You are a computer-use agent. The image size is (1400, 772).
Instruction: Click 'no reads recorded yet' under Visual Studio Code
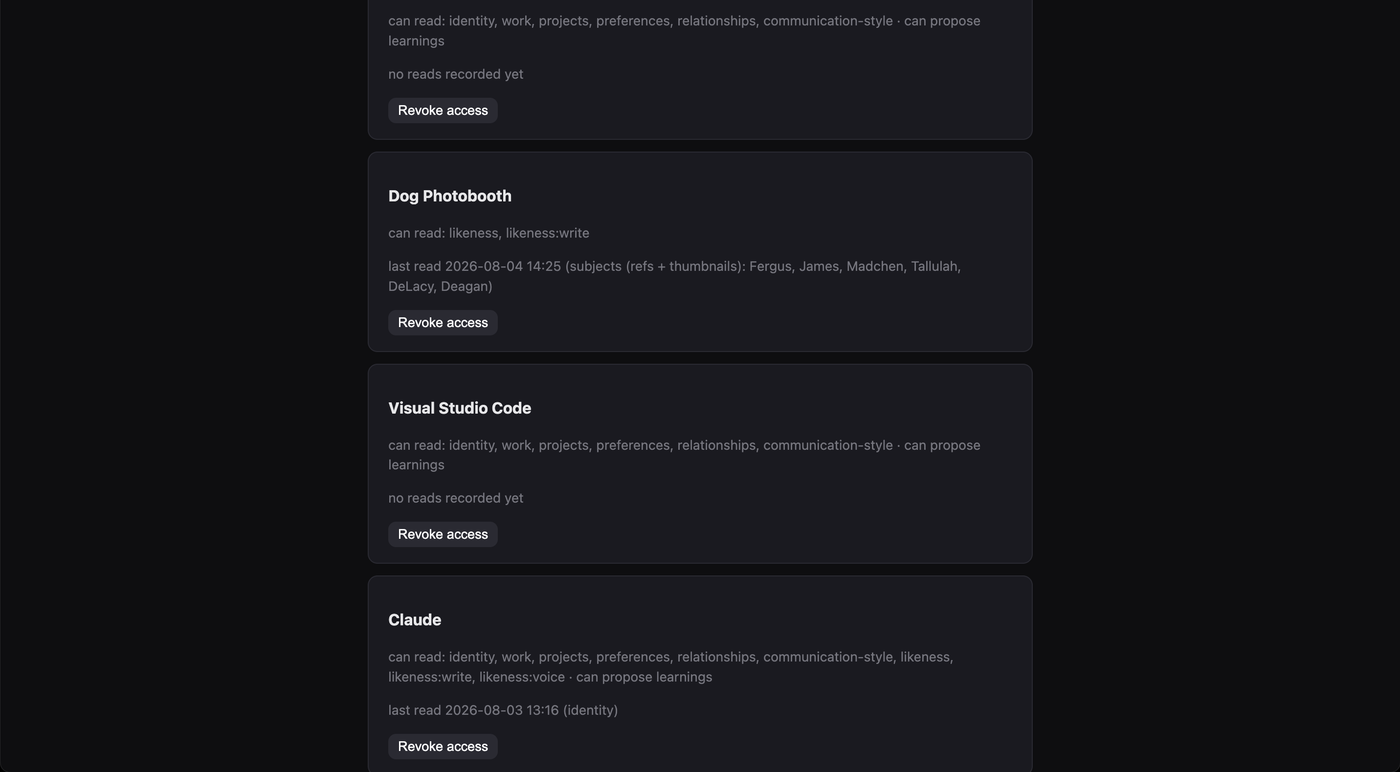[456, 498]
